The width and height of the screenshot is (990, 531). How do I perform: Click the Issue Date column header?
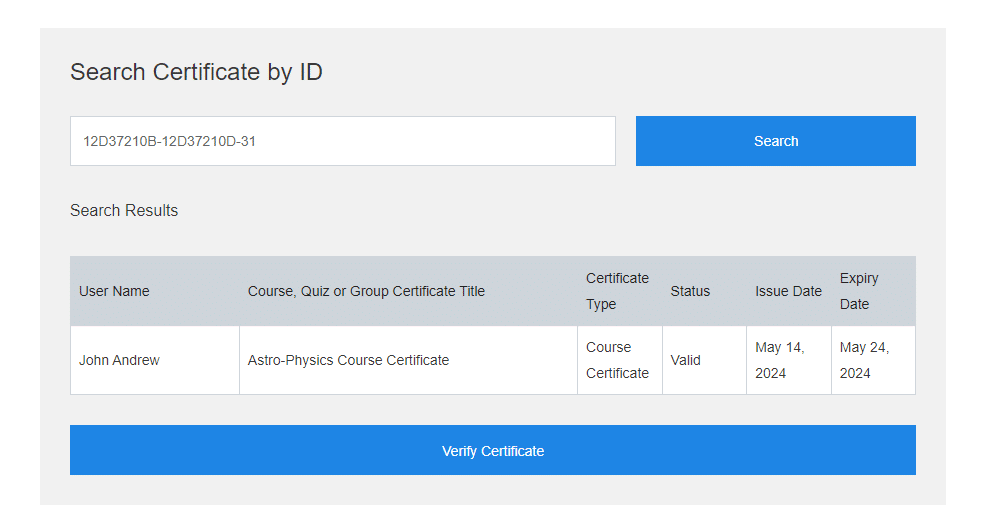pos(789,291)
